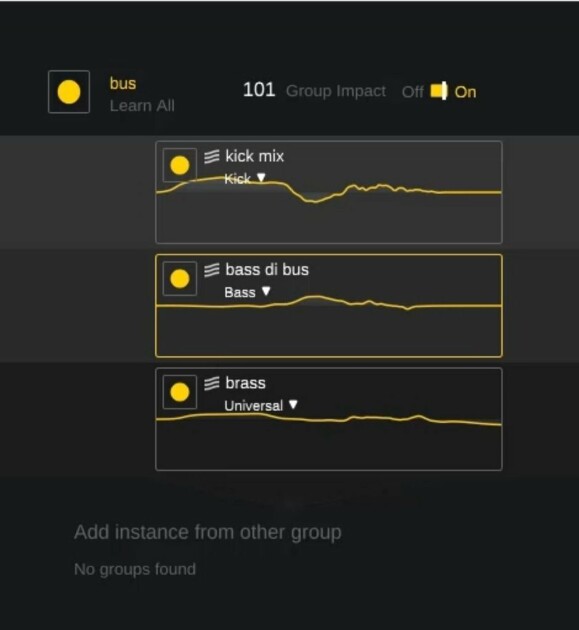579x630 pixels.
Task: Click Learn All under bus group
Action: 142,106
